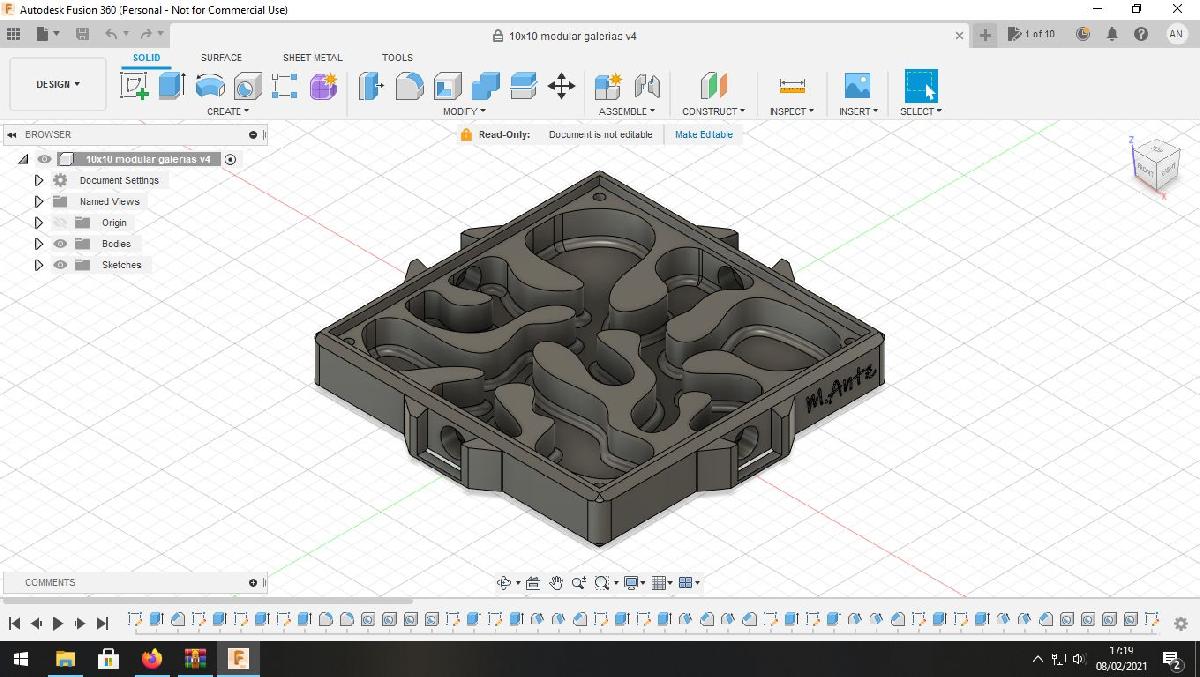Open the CREATE dropdown menu
This screenshot has height=677, width=1200.
tap(228, 111)
